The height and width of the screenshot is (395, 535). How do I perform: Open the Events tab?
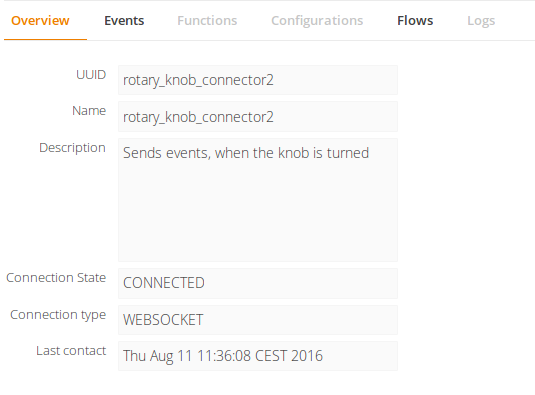coord(124,21)
